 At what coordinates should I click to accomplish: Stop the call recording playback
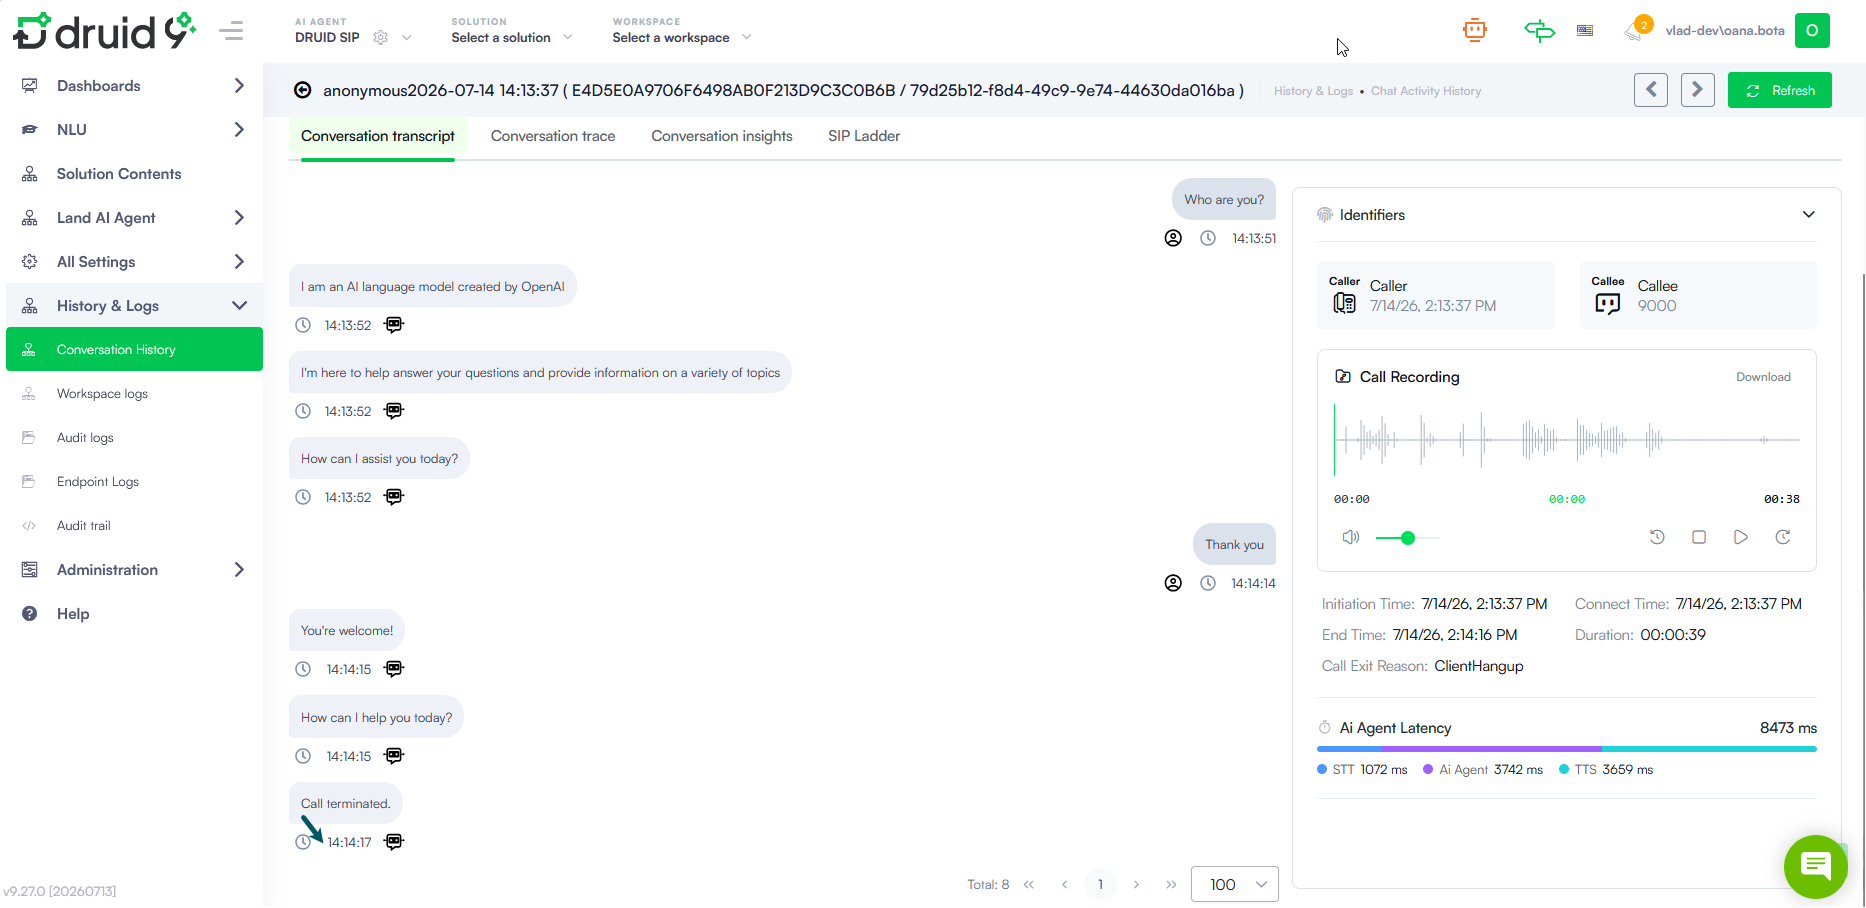coord(1699,537)
